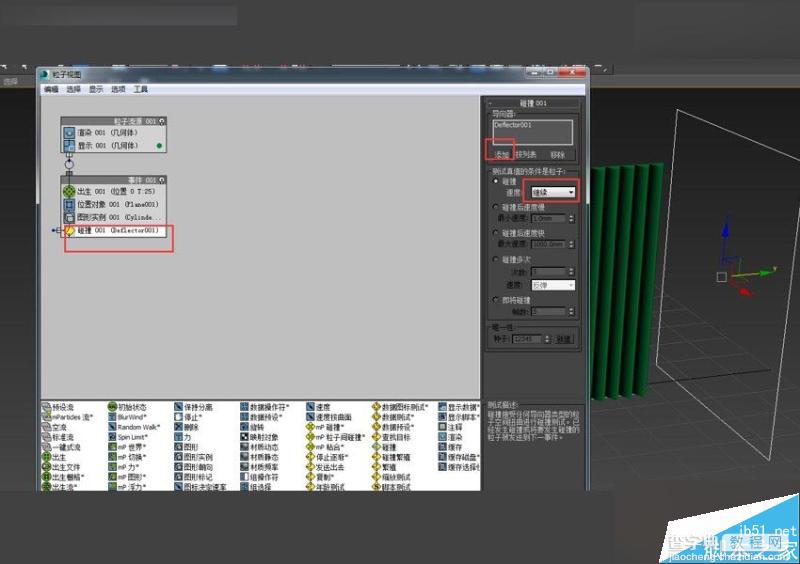Pick the 力 operator in the depot

(x=183, y=437)
